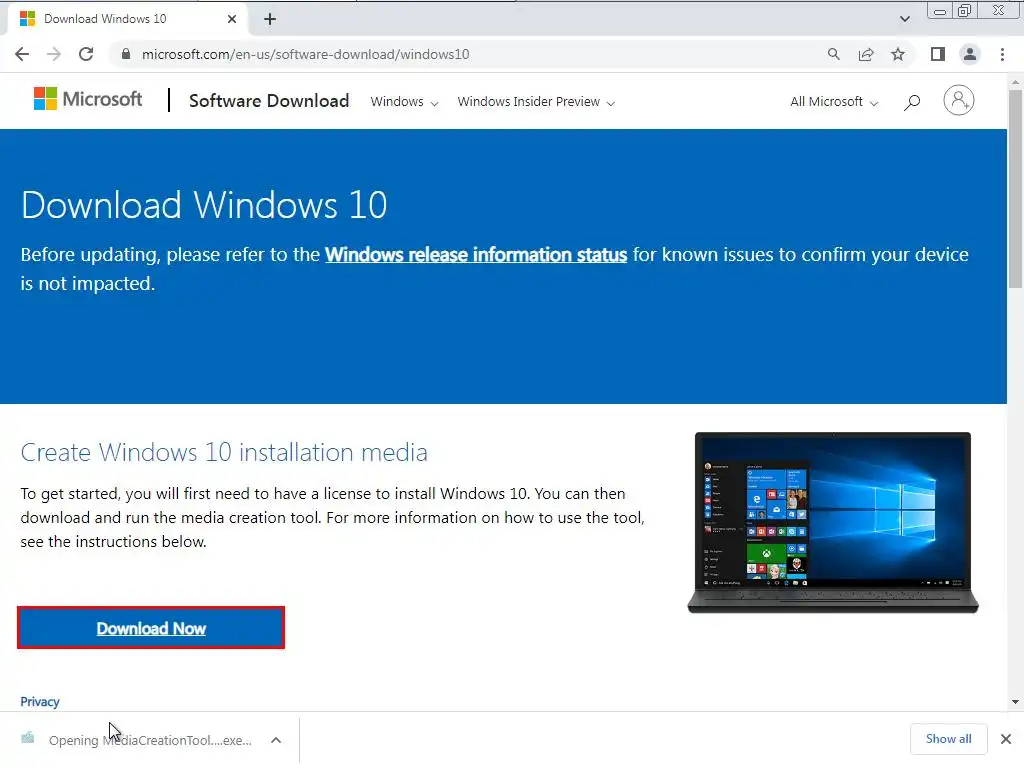The height and width of the screenshot is (768, 1024).
Task: Reload the page with refresh icon
Action: (x=86, y=54)
